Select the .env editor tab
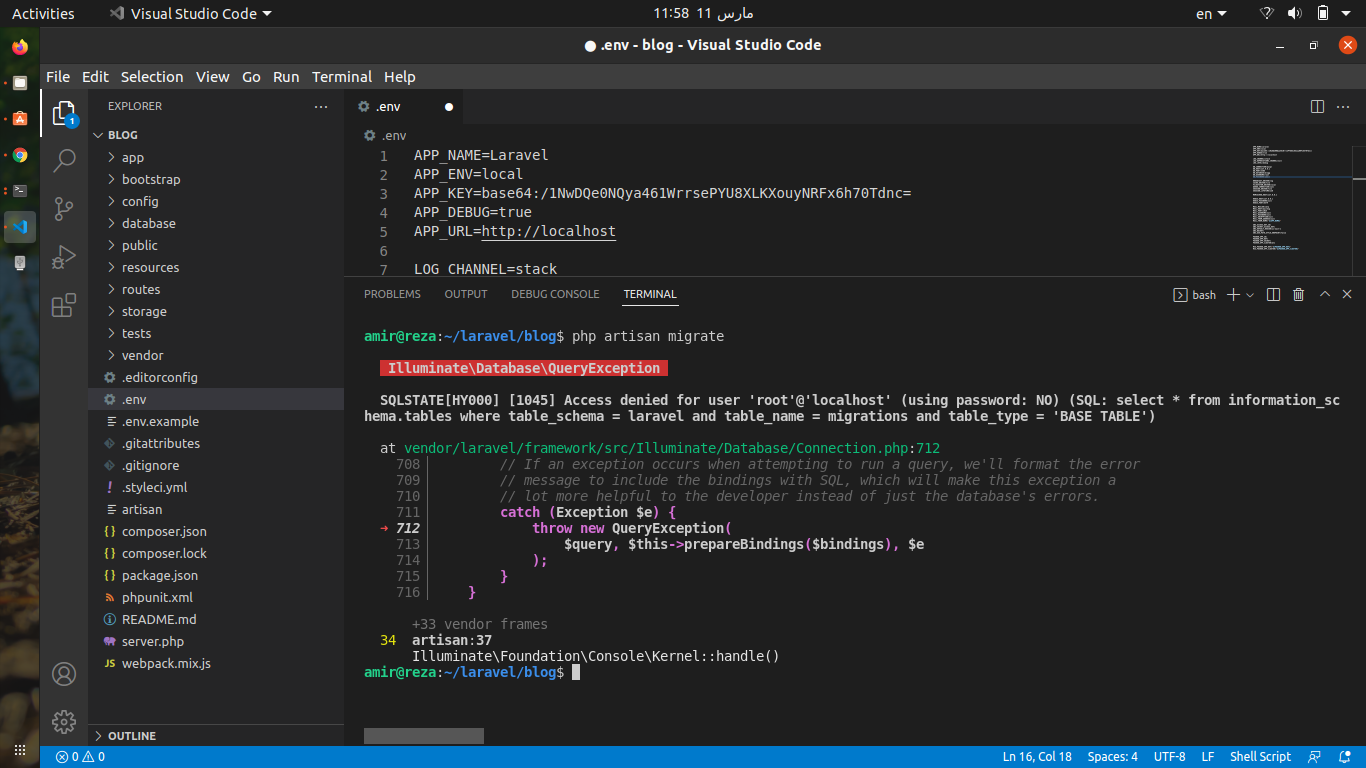1366x768 pixels. coord(403,106)
